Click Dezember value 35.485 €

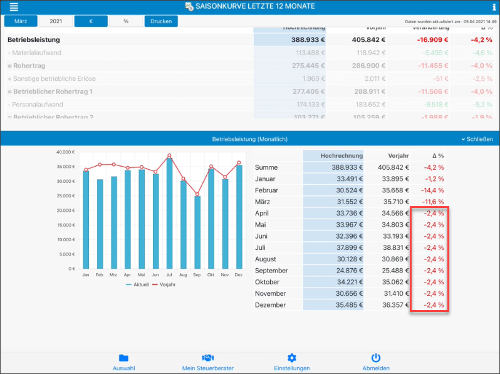point(349,305)
